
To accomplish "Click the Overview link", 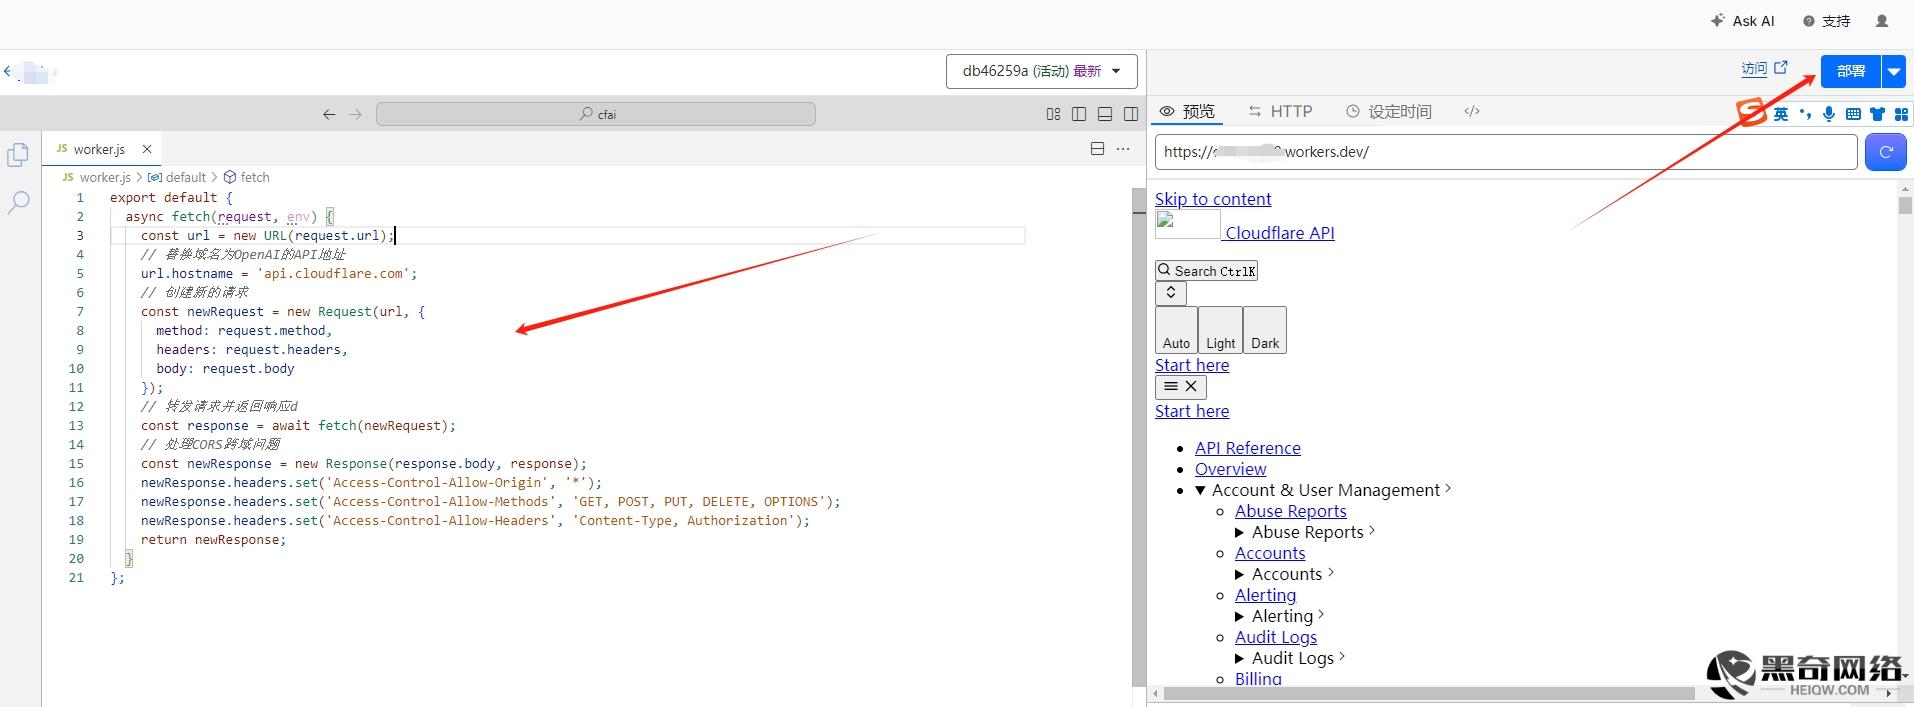I will tap(1230, 469).
